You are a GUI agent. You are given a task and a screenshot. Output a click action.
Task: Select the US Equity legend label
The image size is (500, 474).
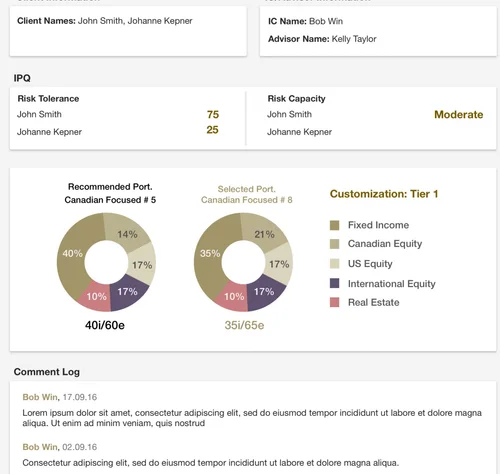tap(370, 264)
